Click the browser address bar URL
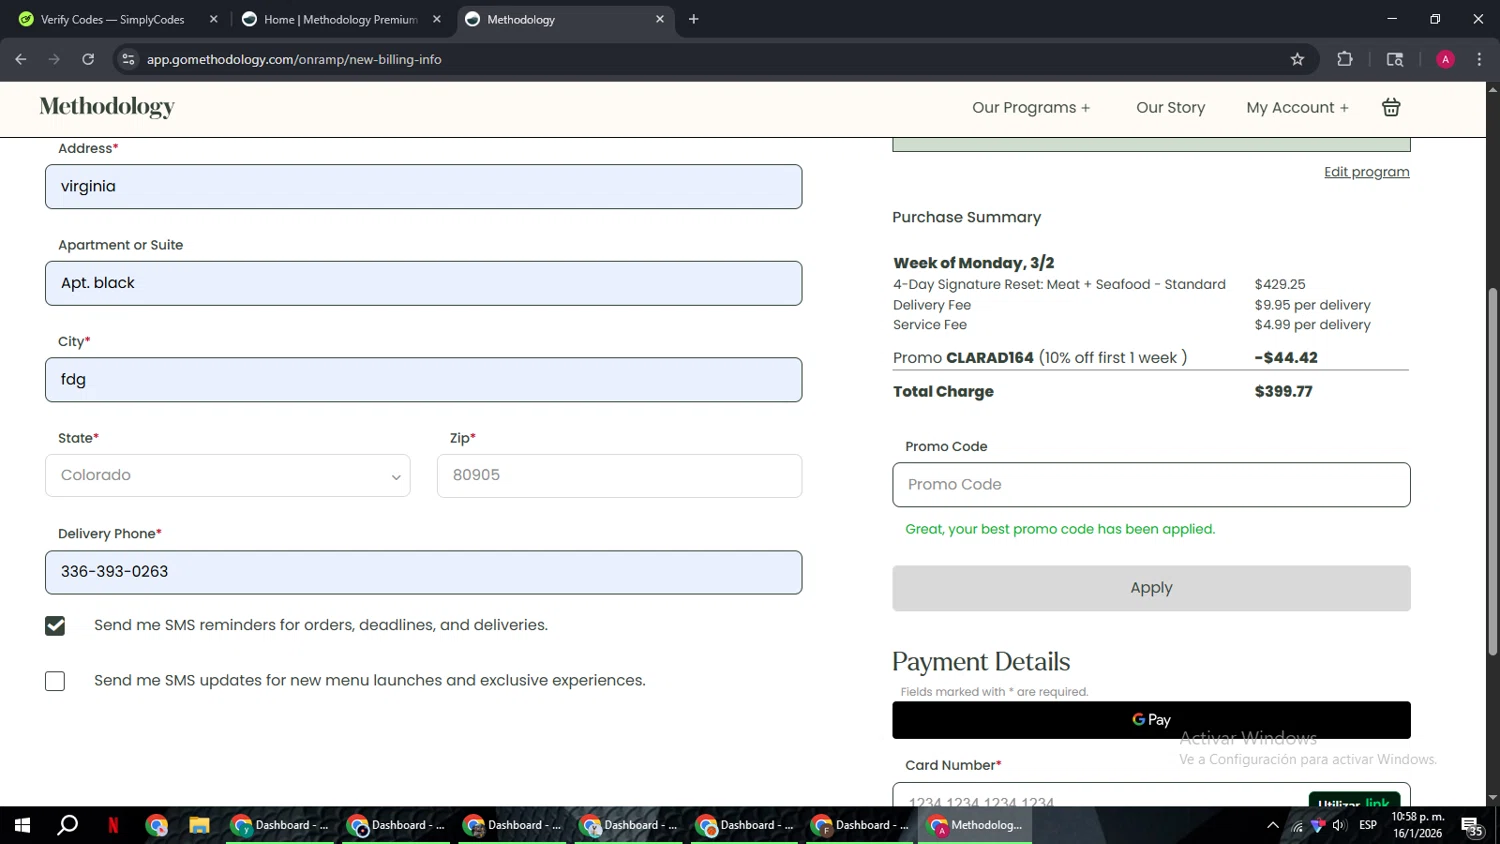Viewport: 1500px width, 844px height. tap(294, 59)
